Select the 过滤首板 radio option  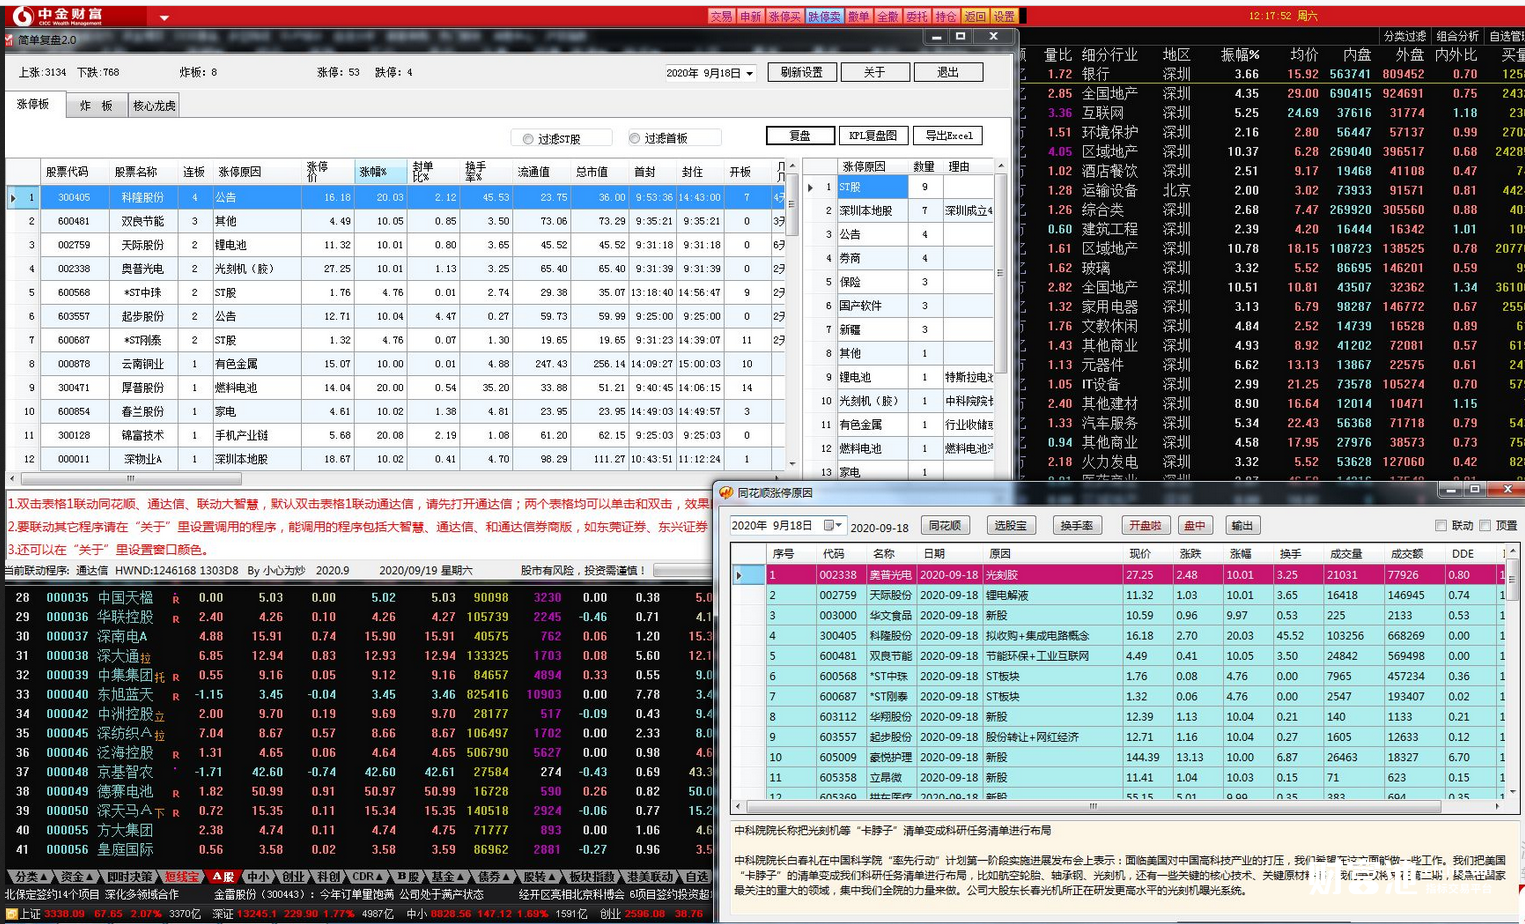(x=634, y=139)
